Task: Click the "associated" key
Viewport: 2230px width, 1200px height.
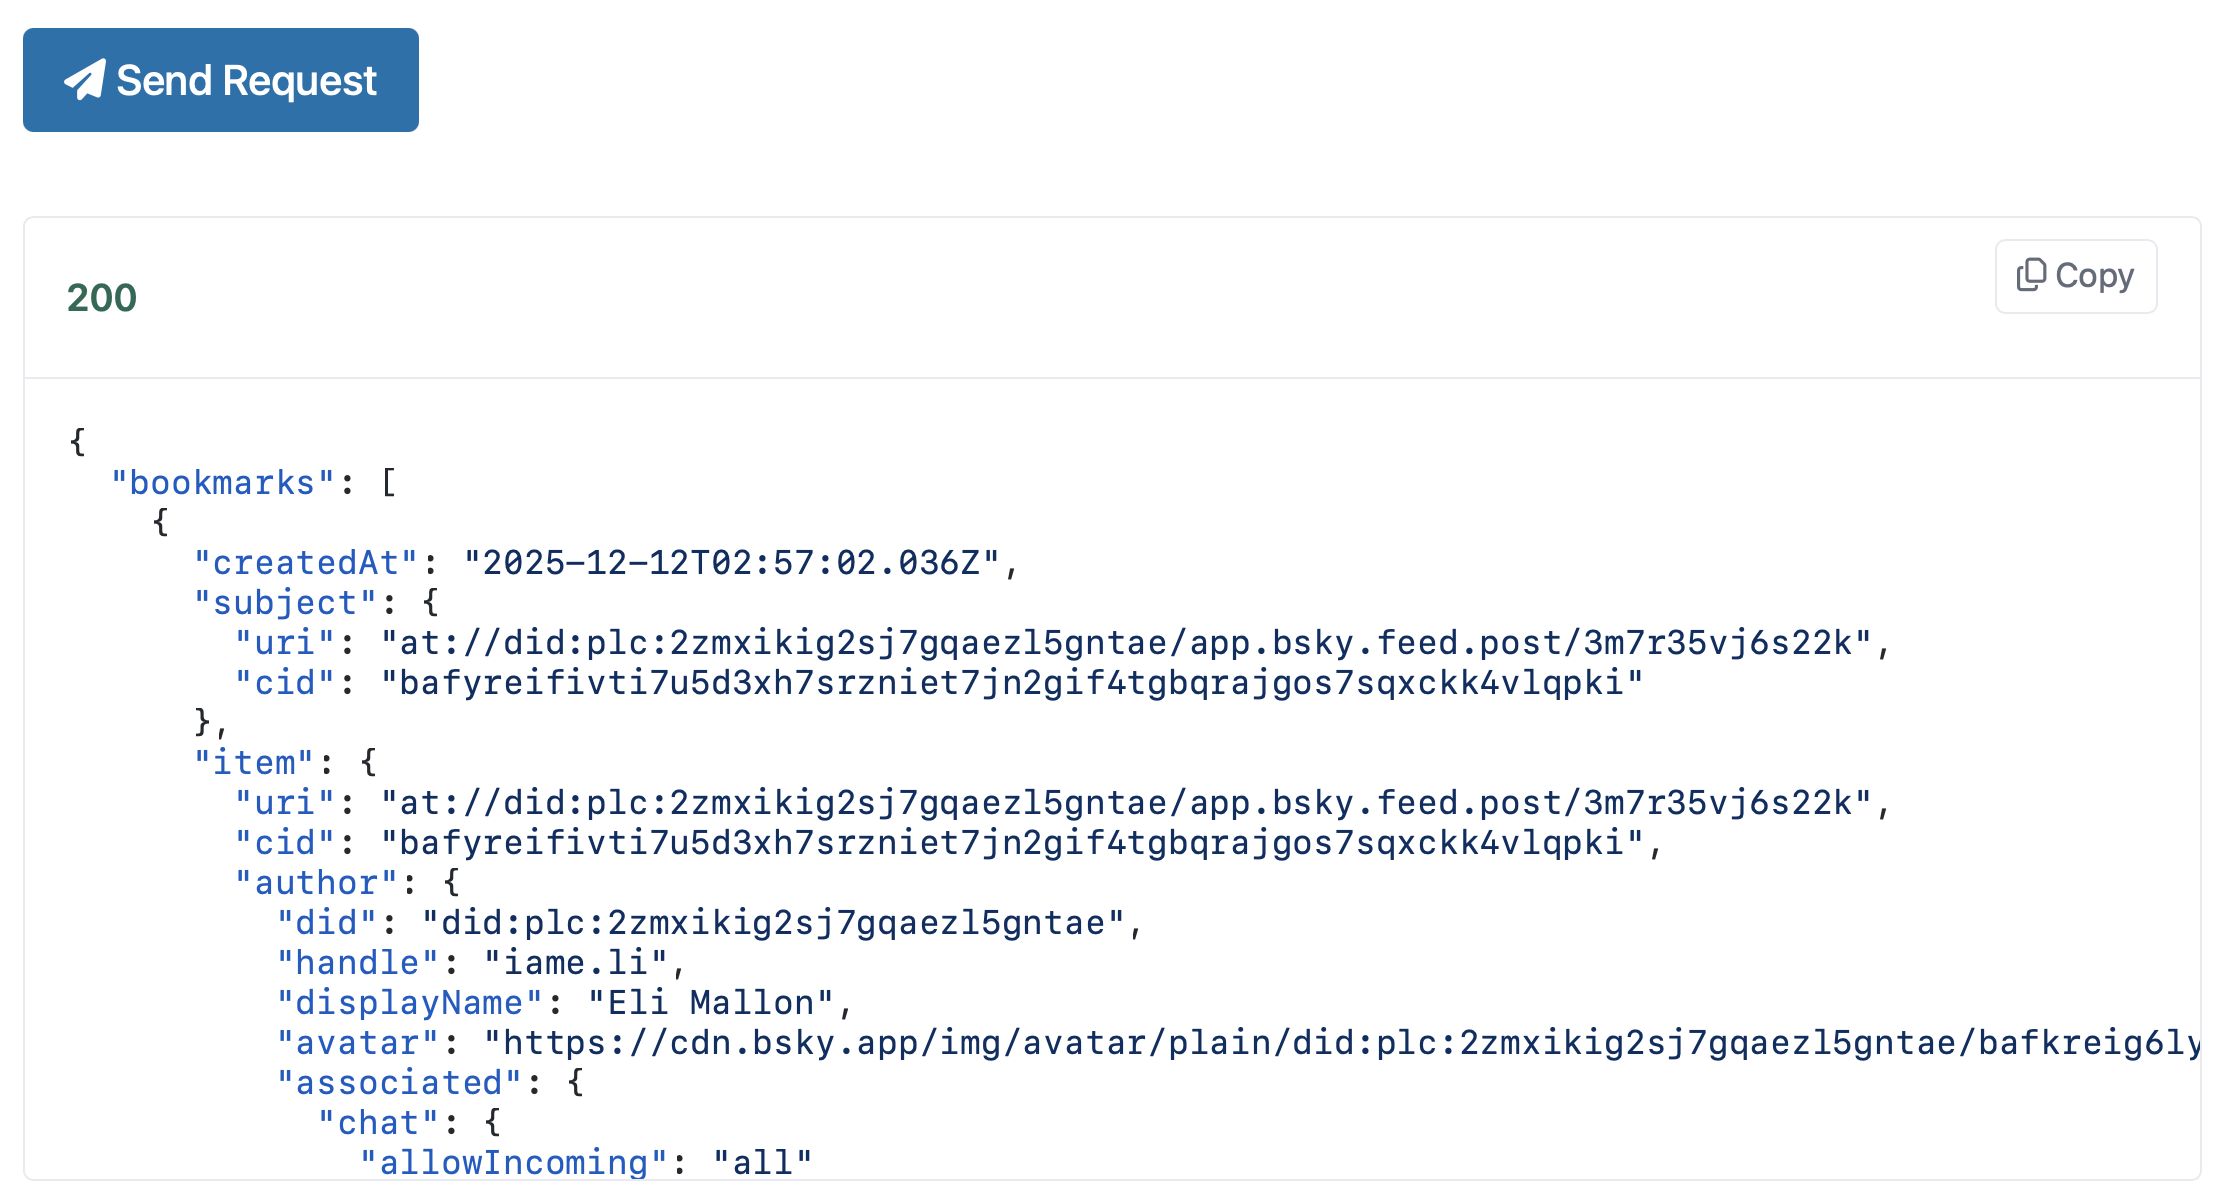Action: [399, 1083]
